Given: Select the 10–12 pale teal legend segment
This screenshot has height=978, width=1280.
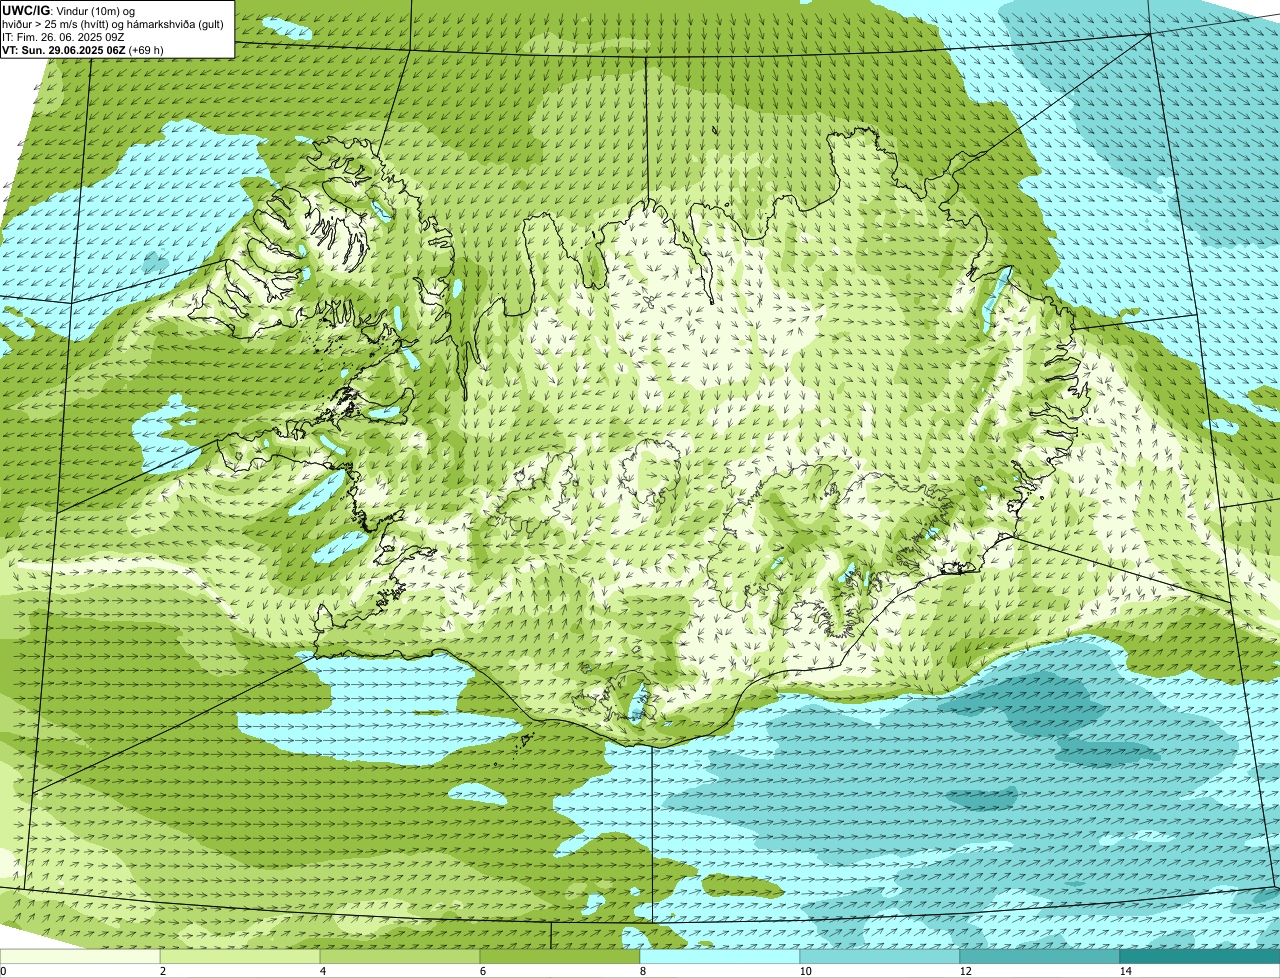Looking at the screenshot, I should pyautogui.click(x=880, y=956).
